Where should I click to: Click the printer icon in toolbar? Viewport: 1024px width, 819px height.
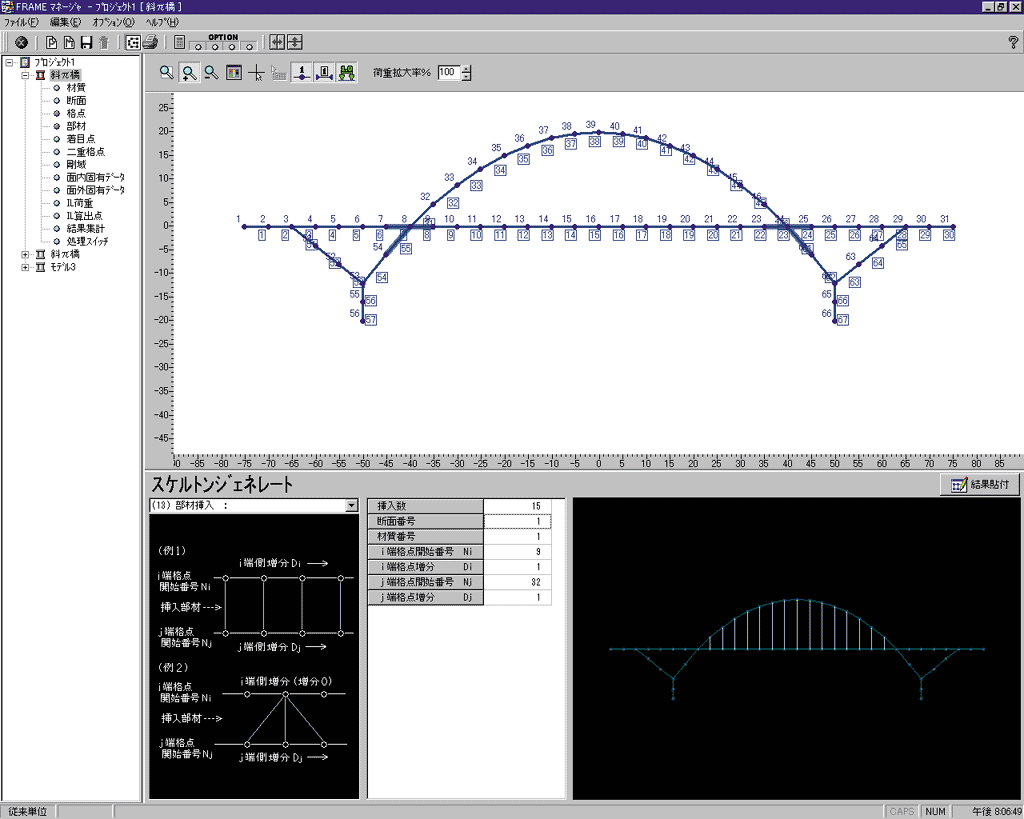point(150,43)
